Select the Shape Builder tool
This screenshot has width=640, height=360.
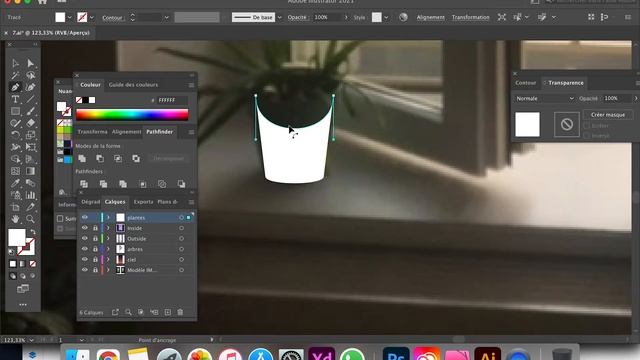(15, 159)
